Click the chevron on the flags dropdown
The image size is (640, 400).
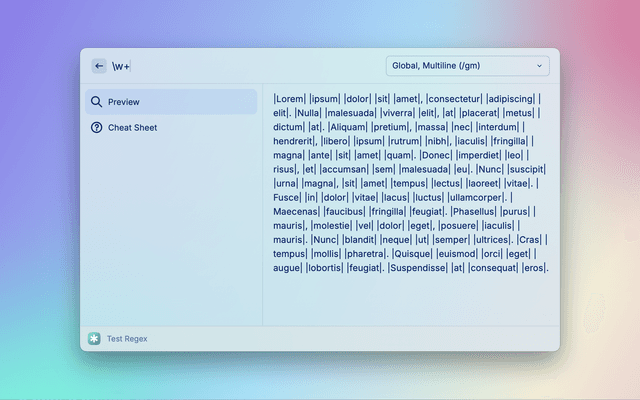click(540, 66)
